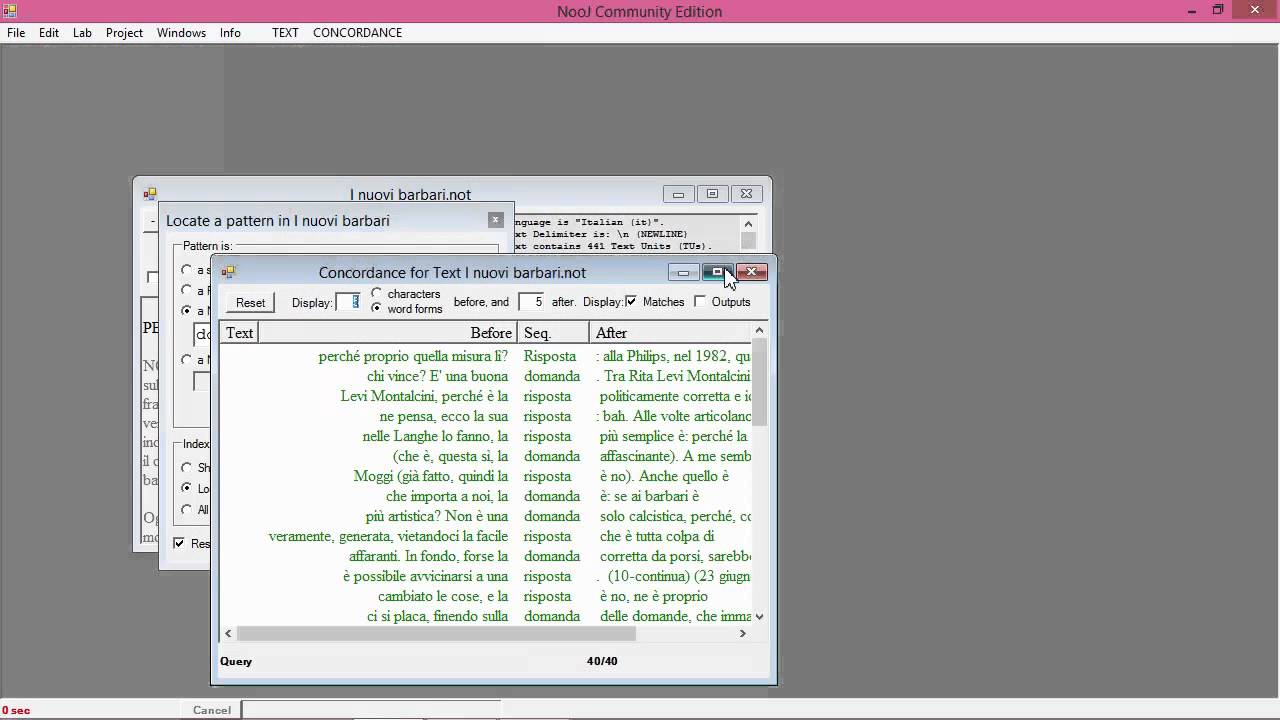Viewport: 1280px width, 720px height.
Task: Click the pattern text field in Locate dialog
Action: [202, 334]
